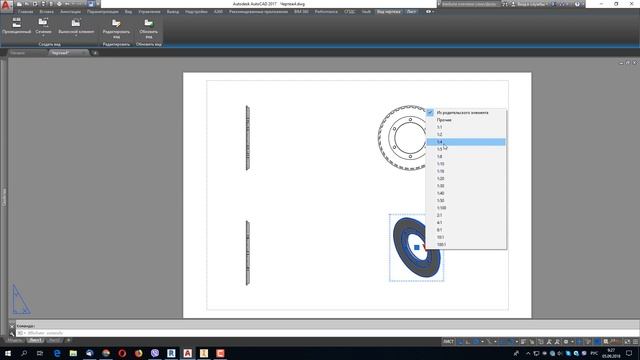
Task: Choose Прочие in the scale list
Action: click(x=466, y=120)
